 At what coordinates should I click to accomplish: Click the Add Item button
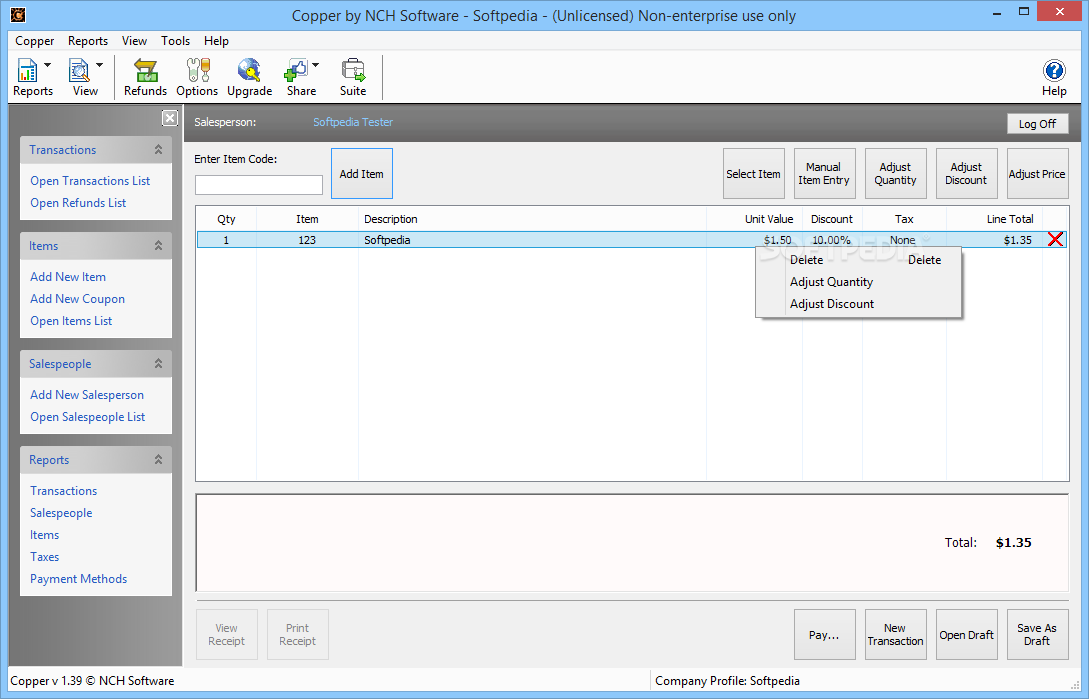click(x=361, y=174)
